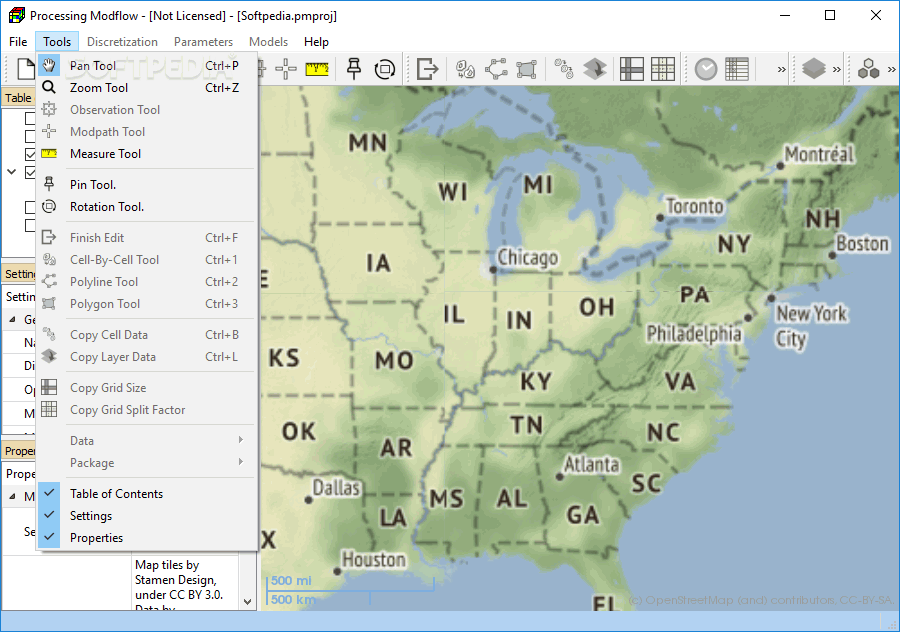This screenshot has width=900, height=632.
Task: Click the pushpin Pin tool in the toolbar
Action: [x=354, y=69]
